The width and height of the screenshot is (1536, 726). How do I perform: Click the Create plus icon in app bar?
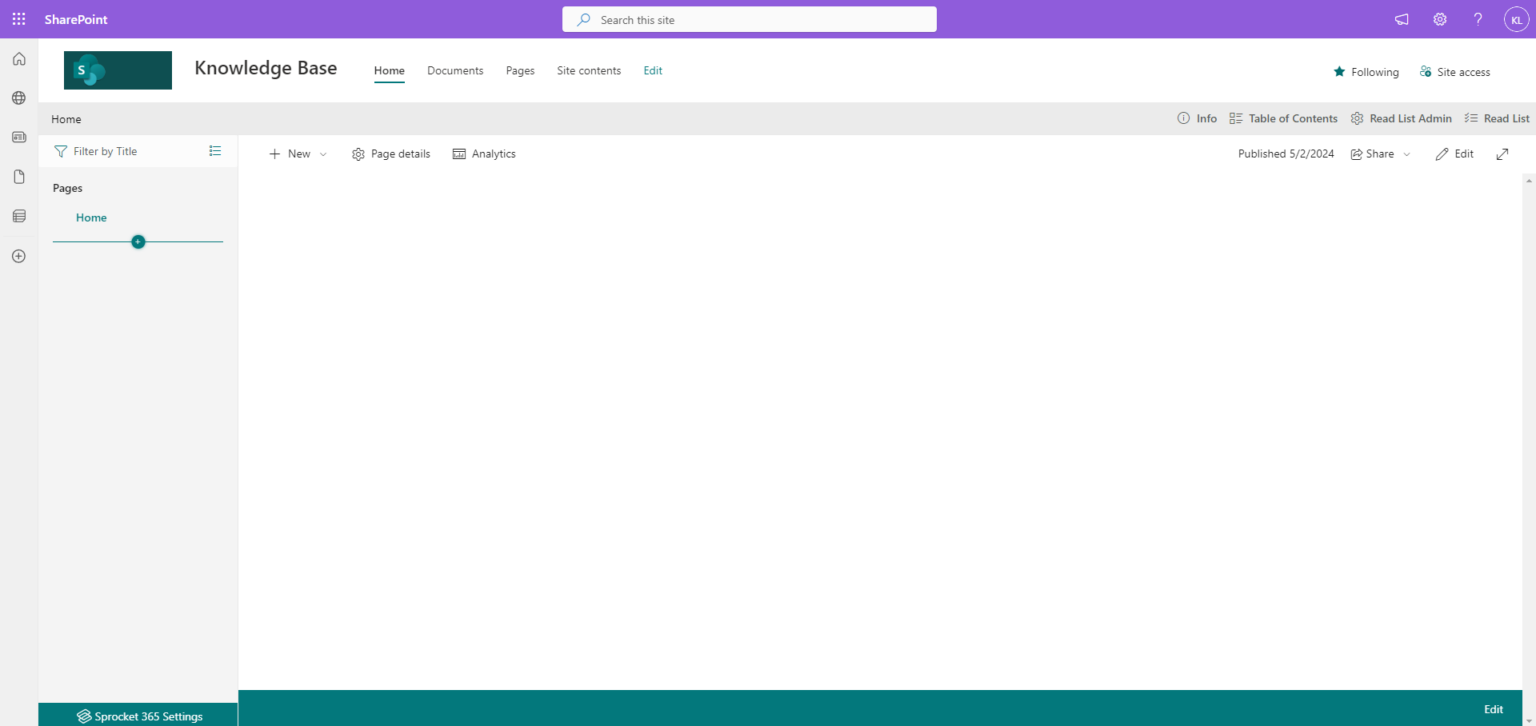18,256
